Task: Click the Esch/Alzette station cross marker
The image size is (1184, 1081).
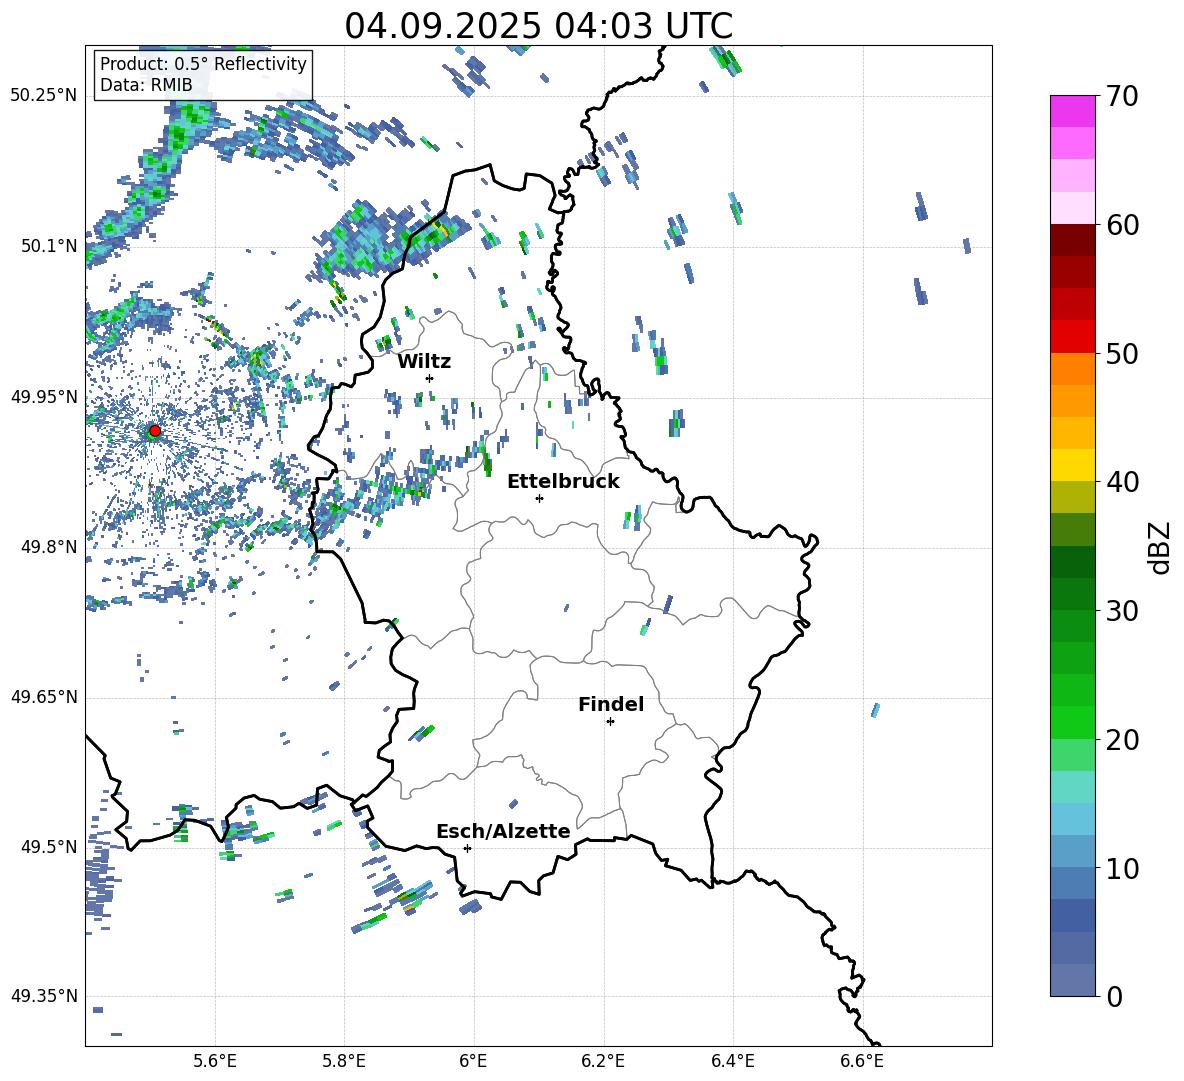Action: [x=467, y=848]
